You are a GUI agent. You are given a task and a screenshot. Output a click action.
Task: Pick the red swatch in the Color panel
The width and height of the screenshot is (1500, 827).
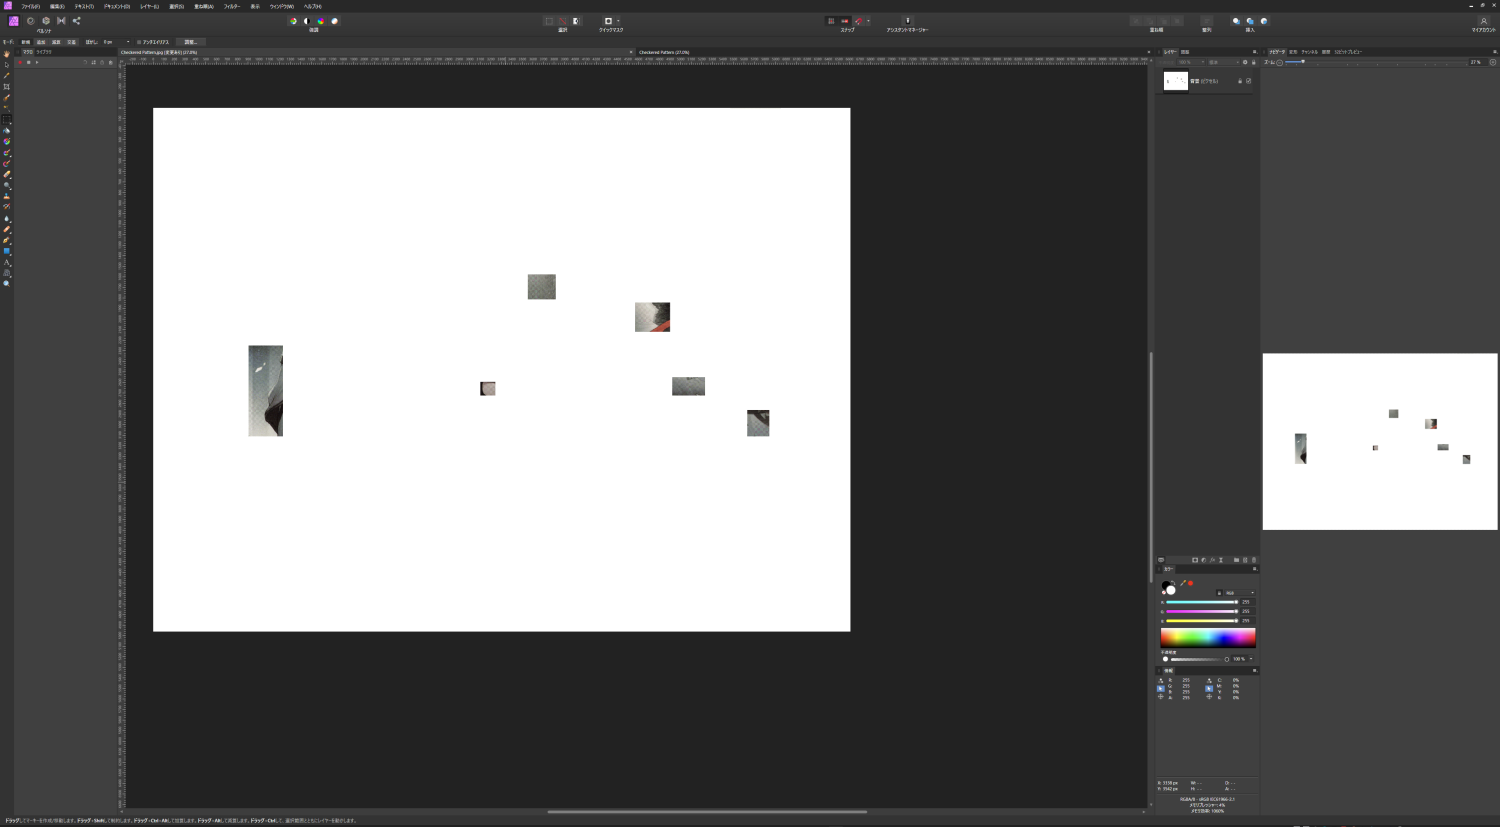[1190, 583]
